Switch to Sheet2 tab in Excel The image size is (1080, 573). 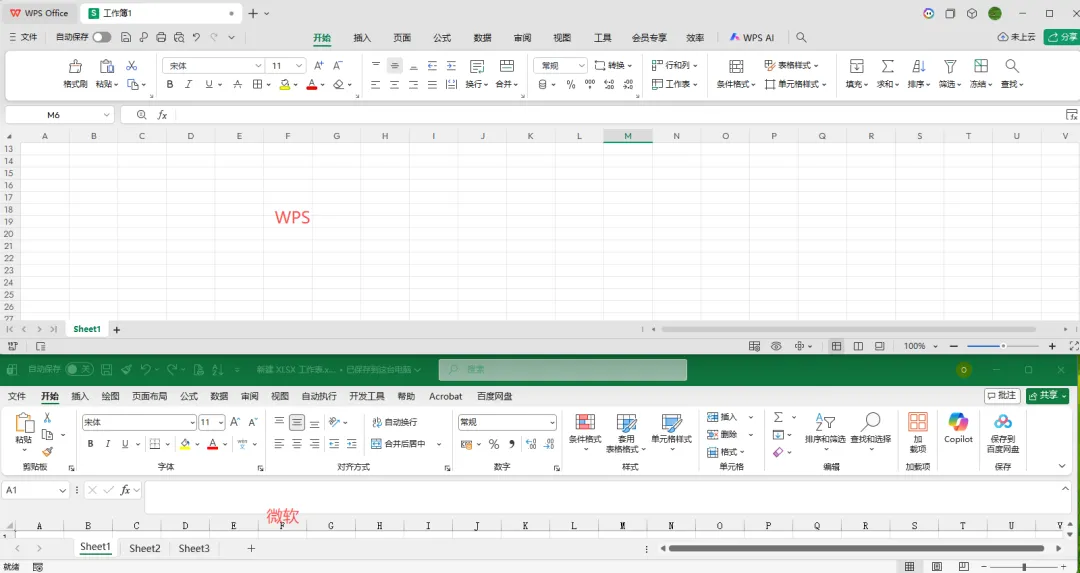click(145, 548)
